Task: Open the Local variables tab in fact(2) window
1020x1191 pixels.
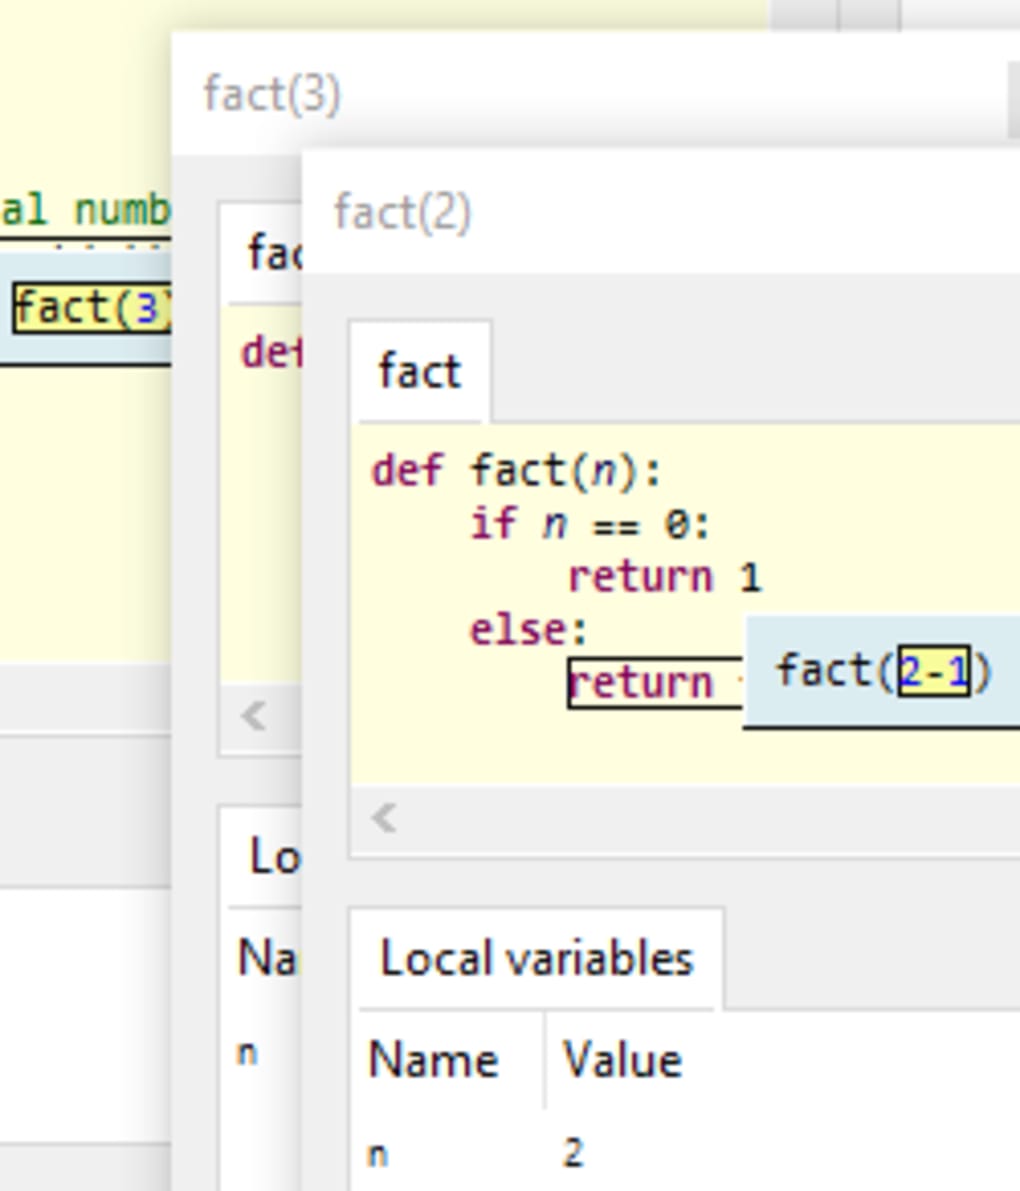Action: (x=536, y=959)
